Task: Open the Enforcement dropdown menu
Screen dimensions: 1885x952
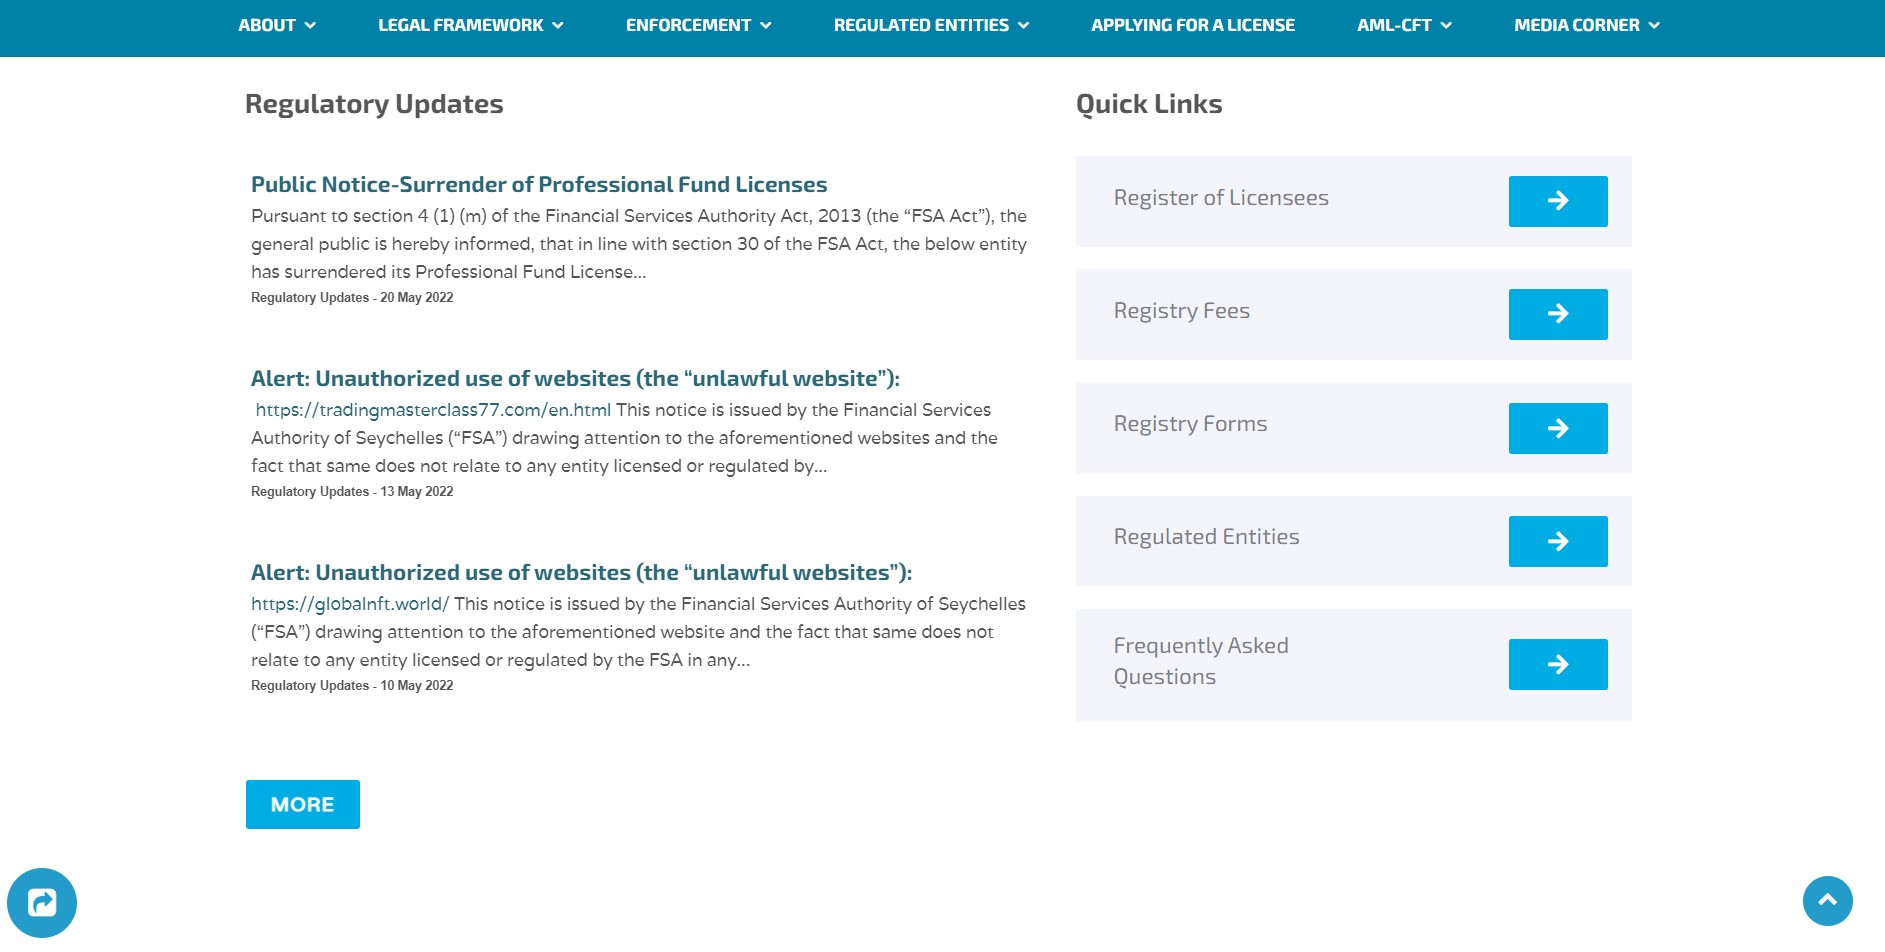Action: [x=698, y=25]
